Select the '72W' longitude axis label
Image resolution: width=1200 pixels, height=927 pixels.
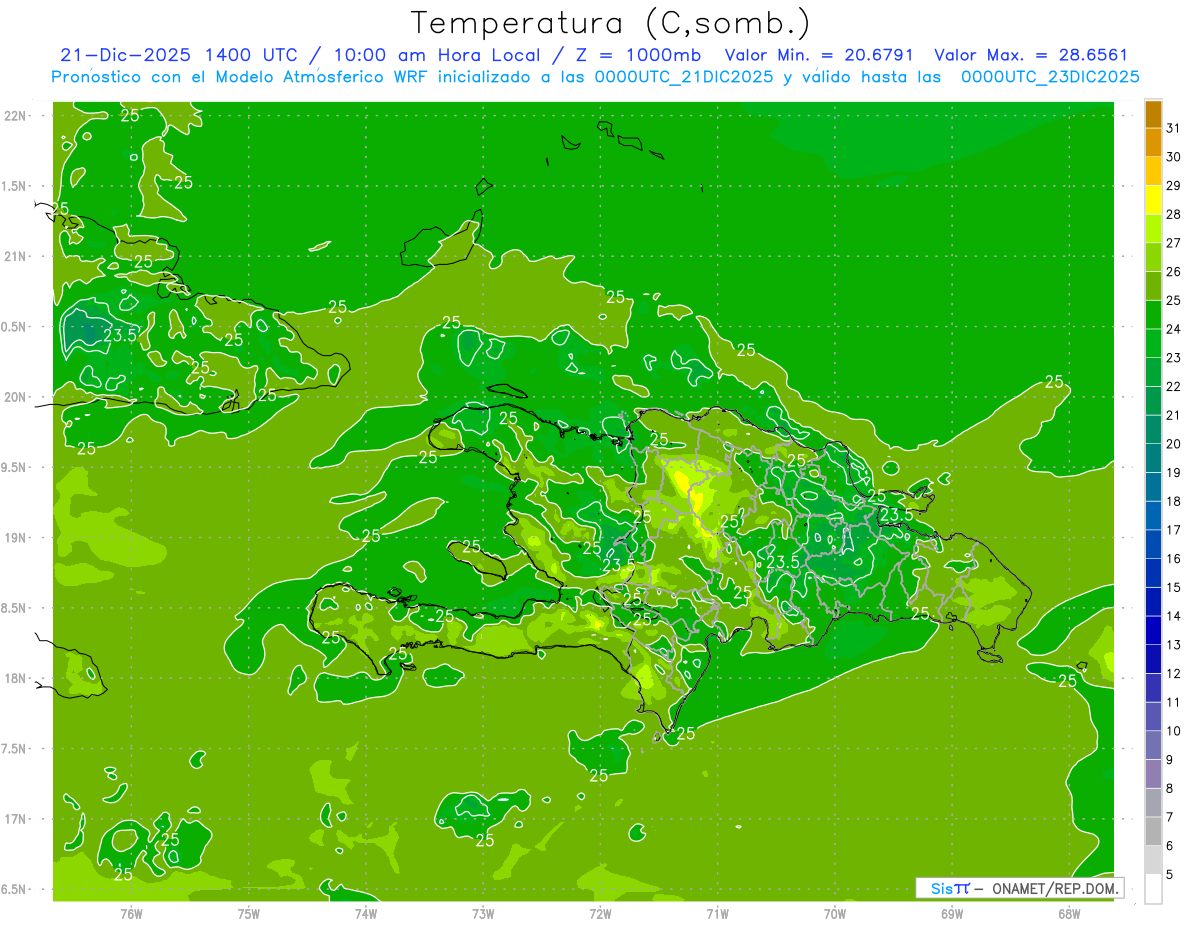600,913
